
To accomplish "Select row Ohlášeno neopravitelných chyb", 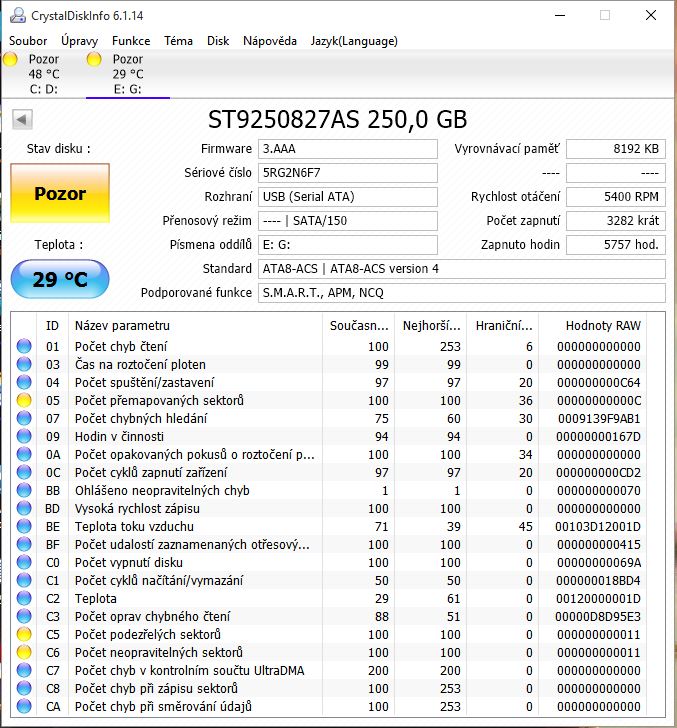I will (329, 490).
